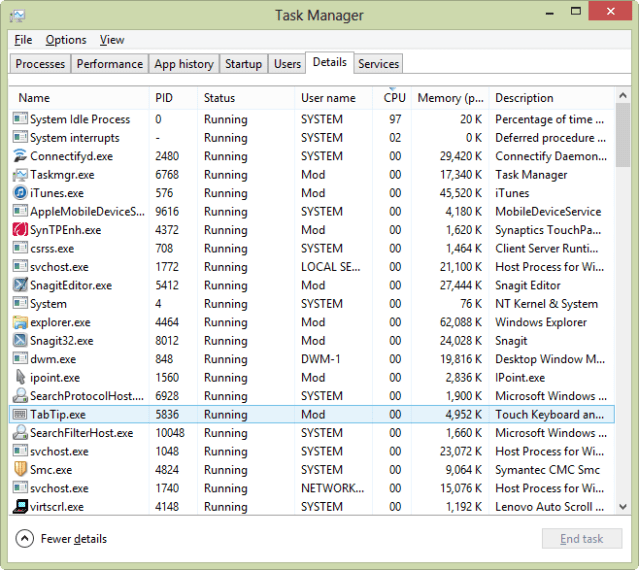The image size is (639, 570).
Task: Click the End task button
Action: (582, 539)
